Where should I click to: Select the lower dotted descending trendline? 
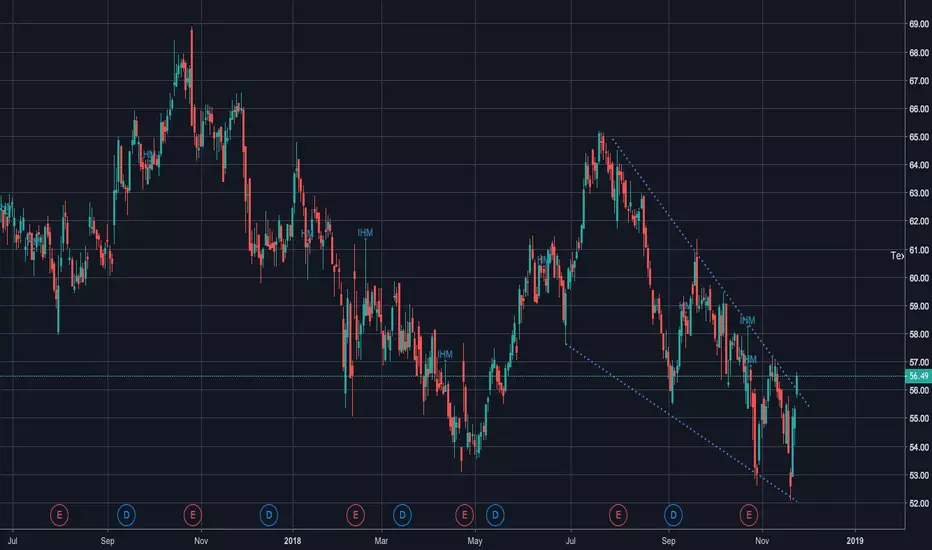pos(681,423)
